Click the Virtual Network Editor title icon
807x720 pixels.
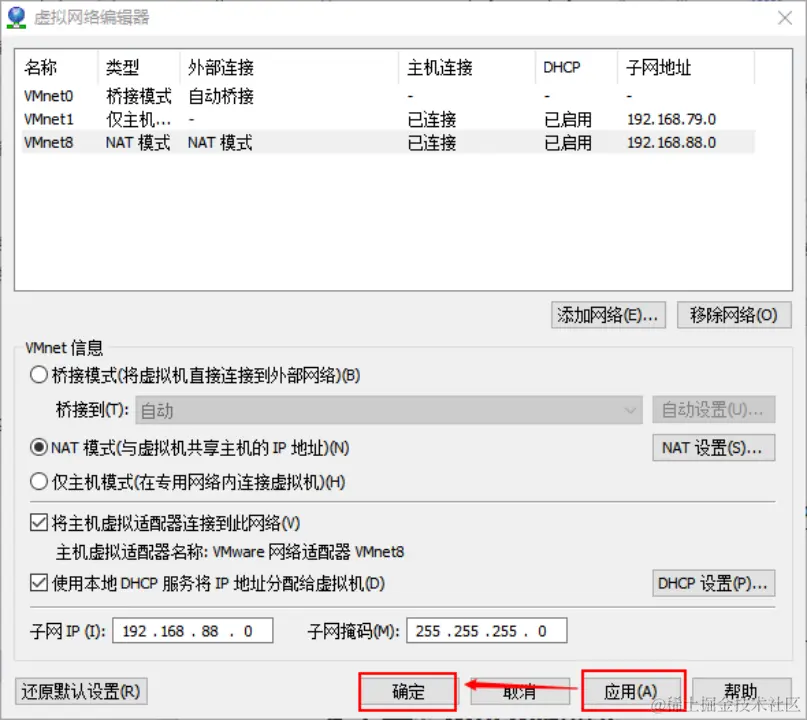(16, 17)
